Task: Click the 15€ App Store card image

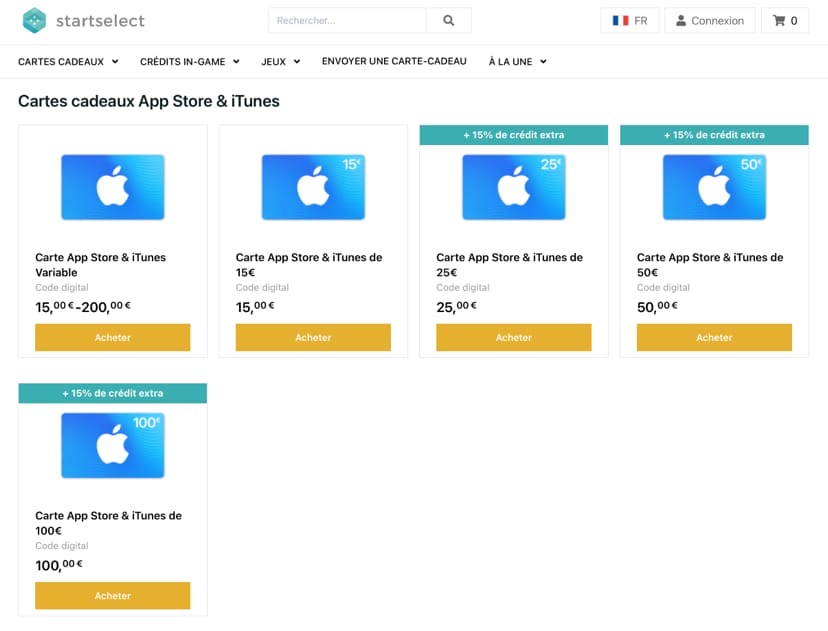Action: click(x=313, y=187)
